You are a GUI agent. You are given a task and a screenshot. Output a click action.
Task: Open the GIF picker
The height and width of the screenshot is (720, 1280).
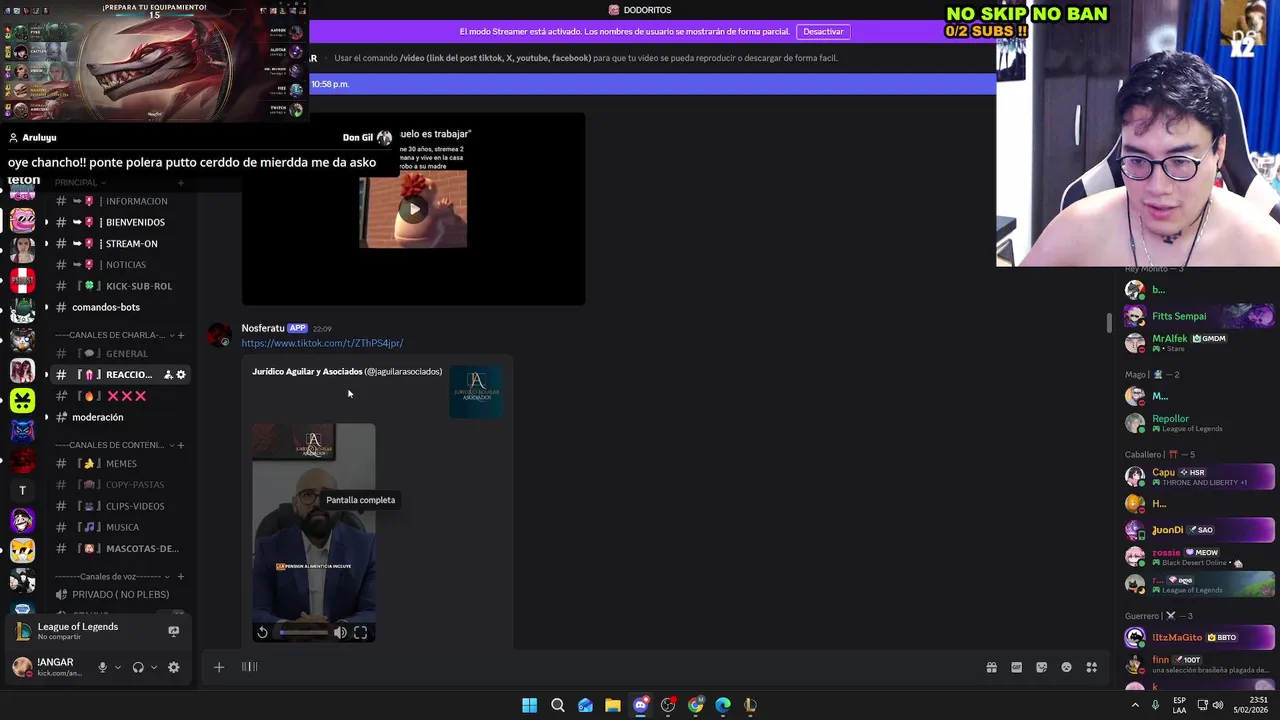pyautogui.click(x=1016, y=667)
